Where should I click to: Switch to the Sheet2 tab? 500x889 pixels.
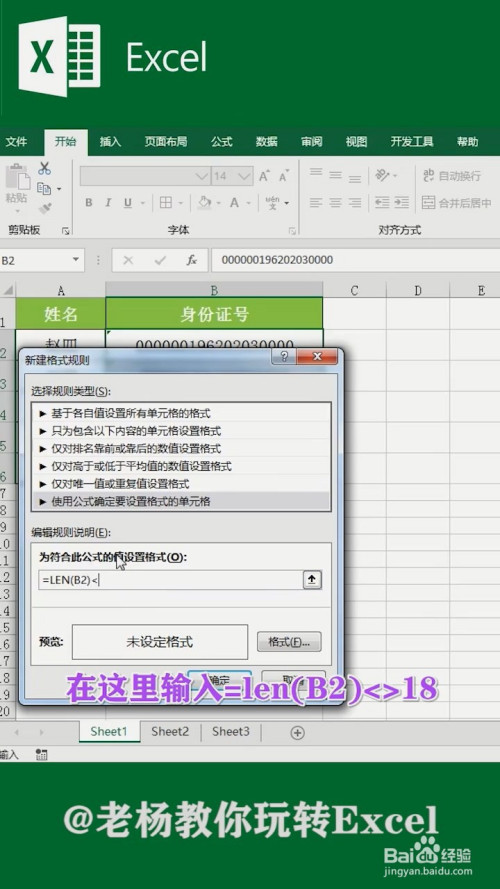(170, 731)
